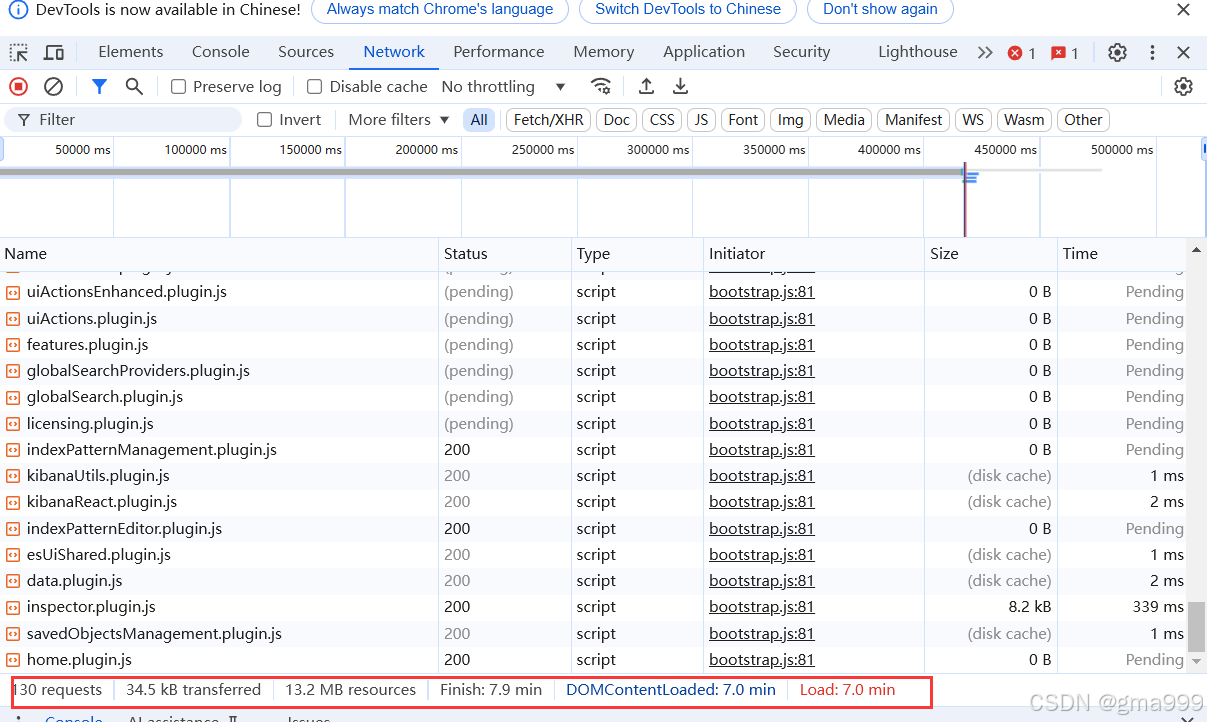Toggle the device toolbar icon

pos(54,53)
